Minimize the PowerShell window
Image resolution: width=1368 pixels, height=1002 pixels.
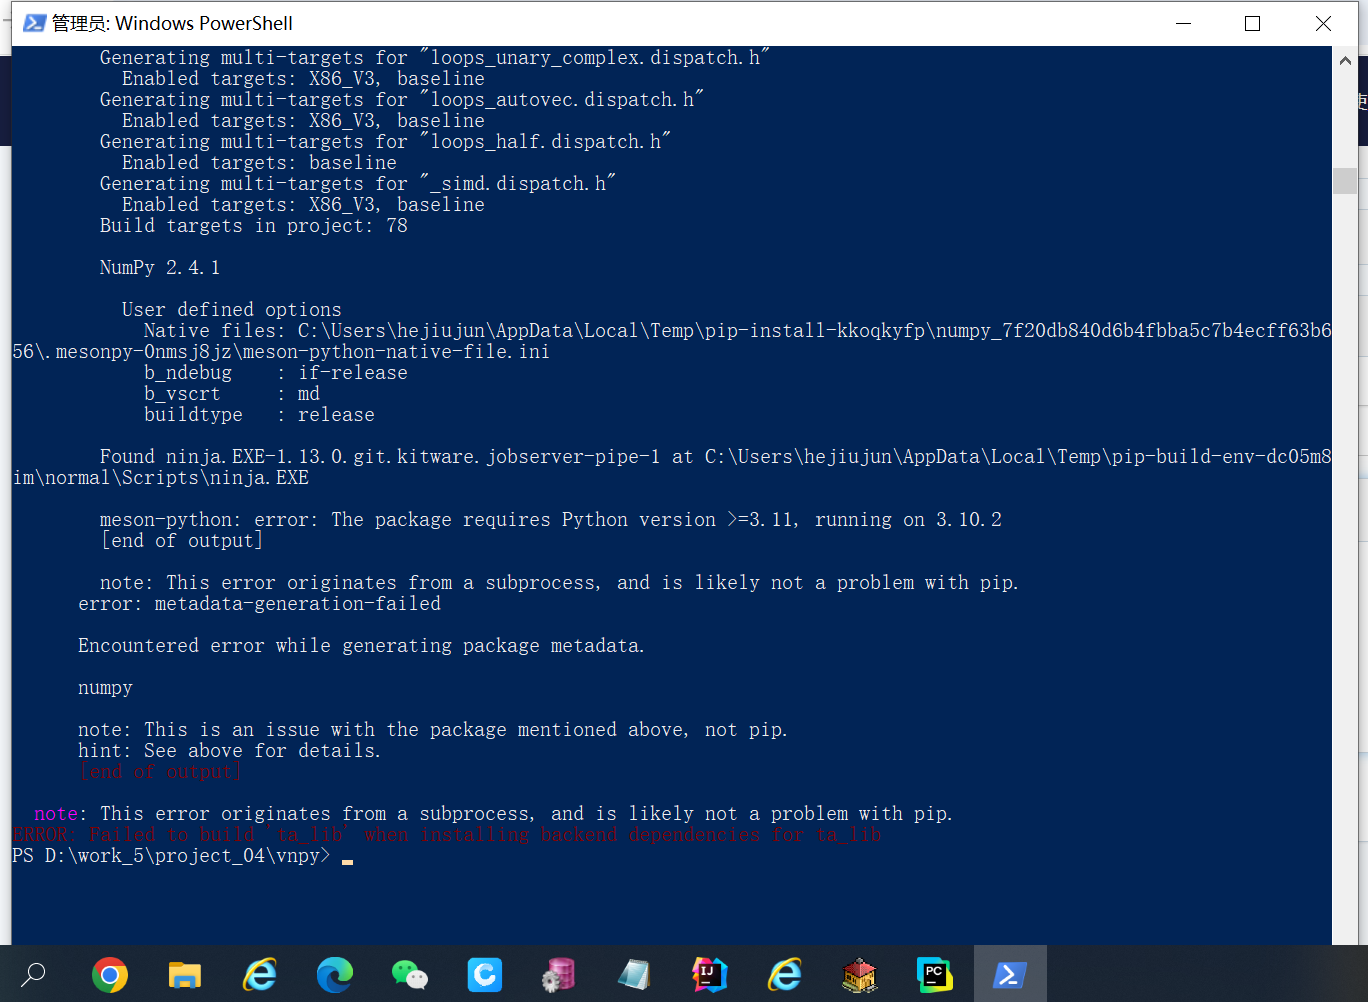pos(1183,23)
